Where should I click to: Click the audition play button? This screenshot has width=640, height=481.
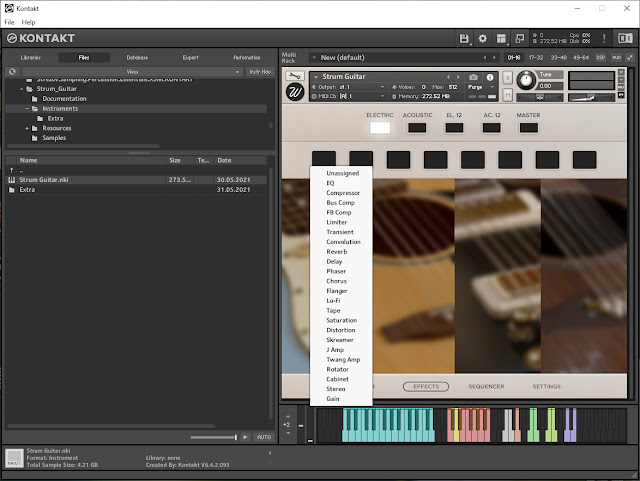click(245, 437)
